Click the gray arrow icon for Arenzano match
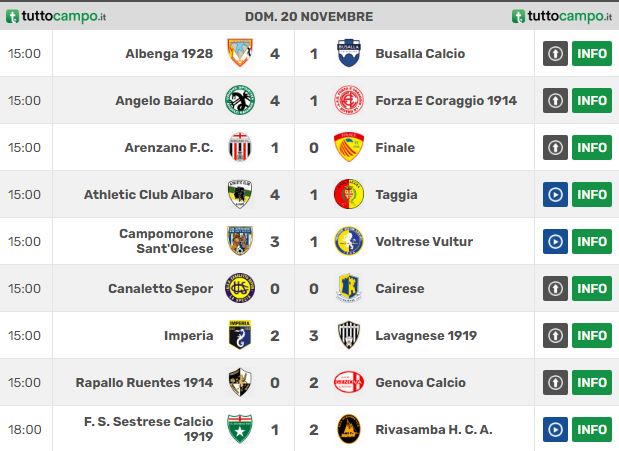The image size is (619, 451). [555, 147]
